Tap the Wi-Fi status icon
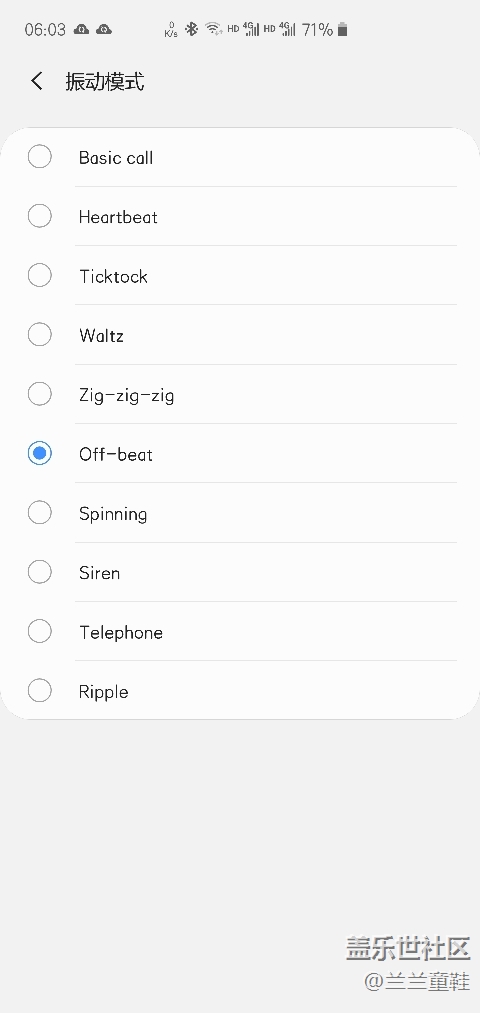Viewport: 480px width, 1013px height. point(213,29)
